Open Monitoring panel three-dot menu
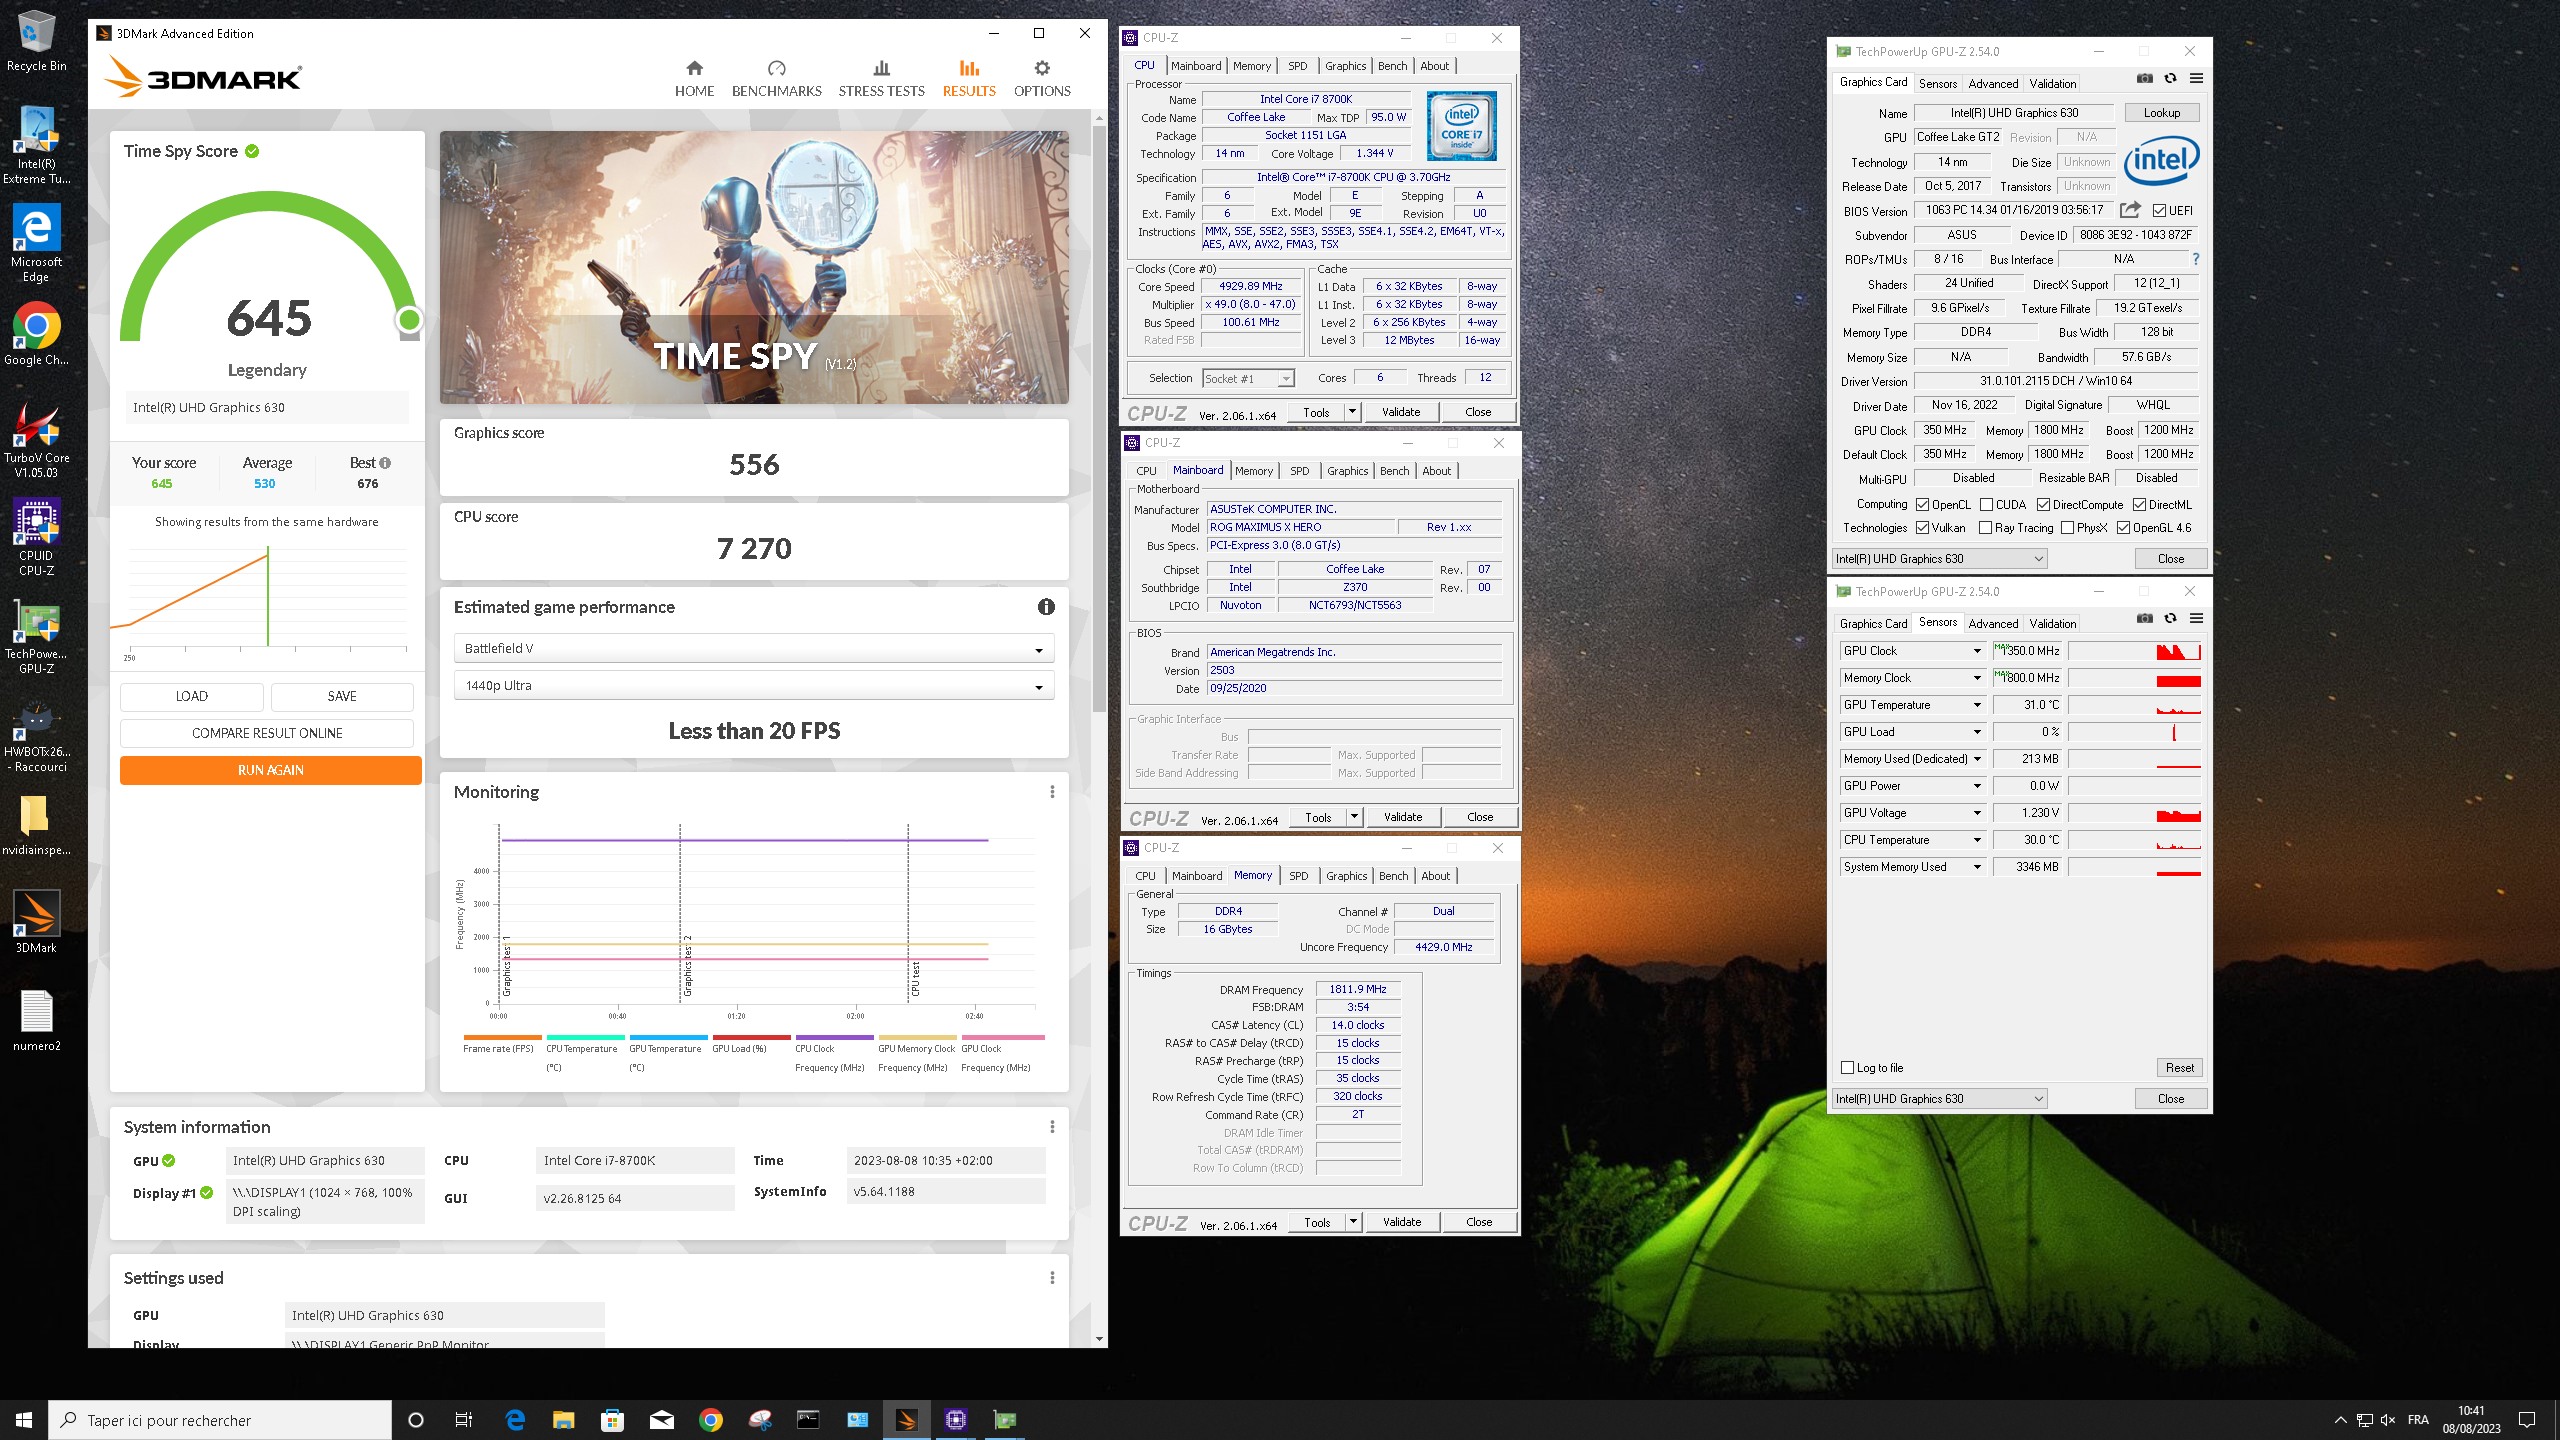 pos(1052,792)
